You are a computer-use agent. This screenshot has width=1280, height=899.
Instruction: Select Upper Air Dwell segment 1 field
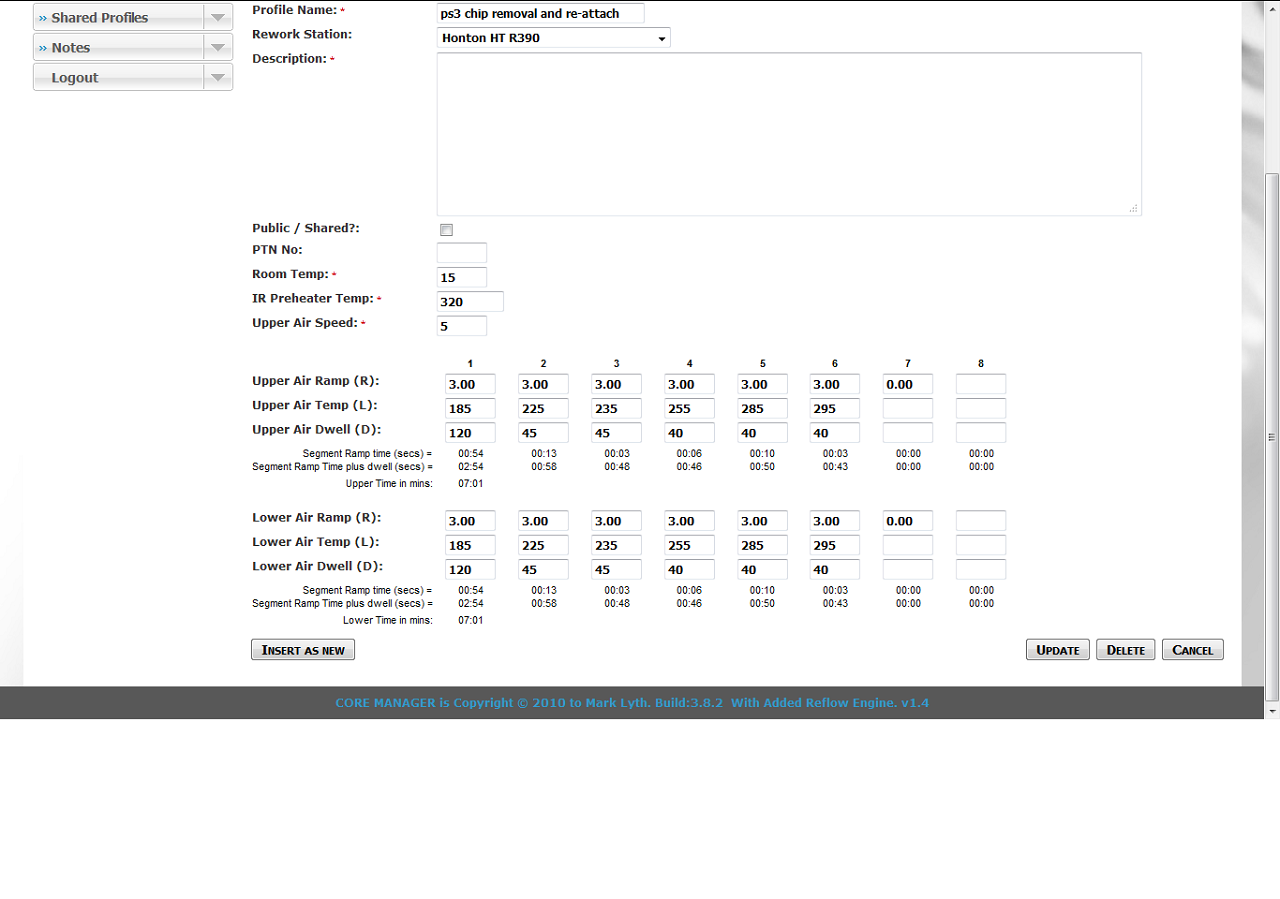pyautogui.click(x=470, y=433)
